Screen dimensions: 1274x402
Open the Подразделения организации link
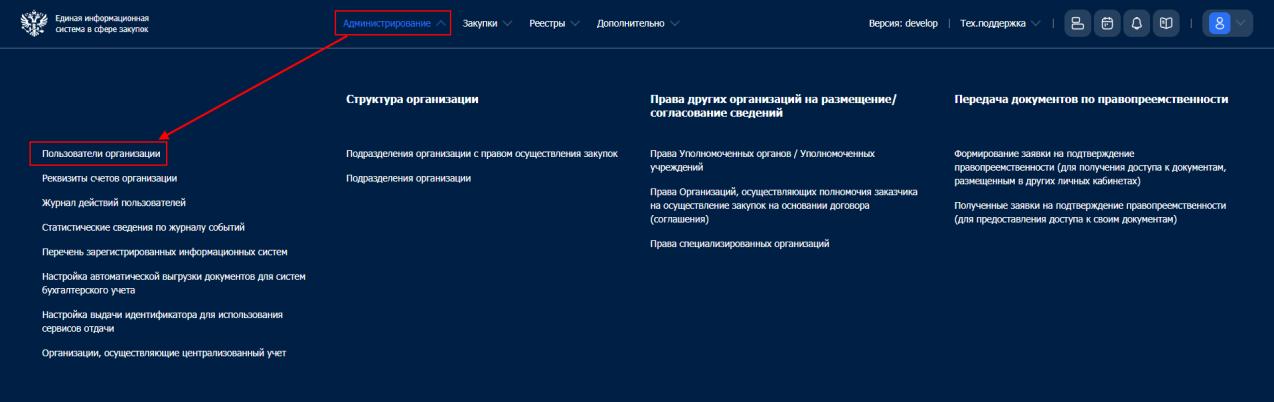(408, 178)
